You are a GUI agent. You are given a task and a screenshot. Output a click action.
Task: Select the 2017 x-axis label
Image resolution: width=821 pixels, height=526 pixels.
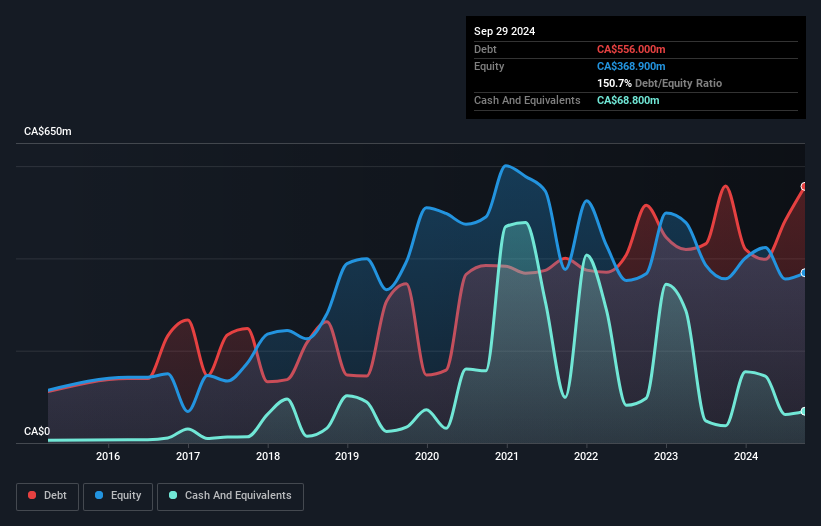(188, 456)
